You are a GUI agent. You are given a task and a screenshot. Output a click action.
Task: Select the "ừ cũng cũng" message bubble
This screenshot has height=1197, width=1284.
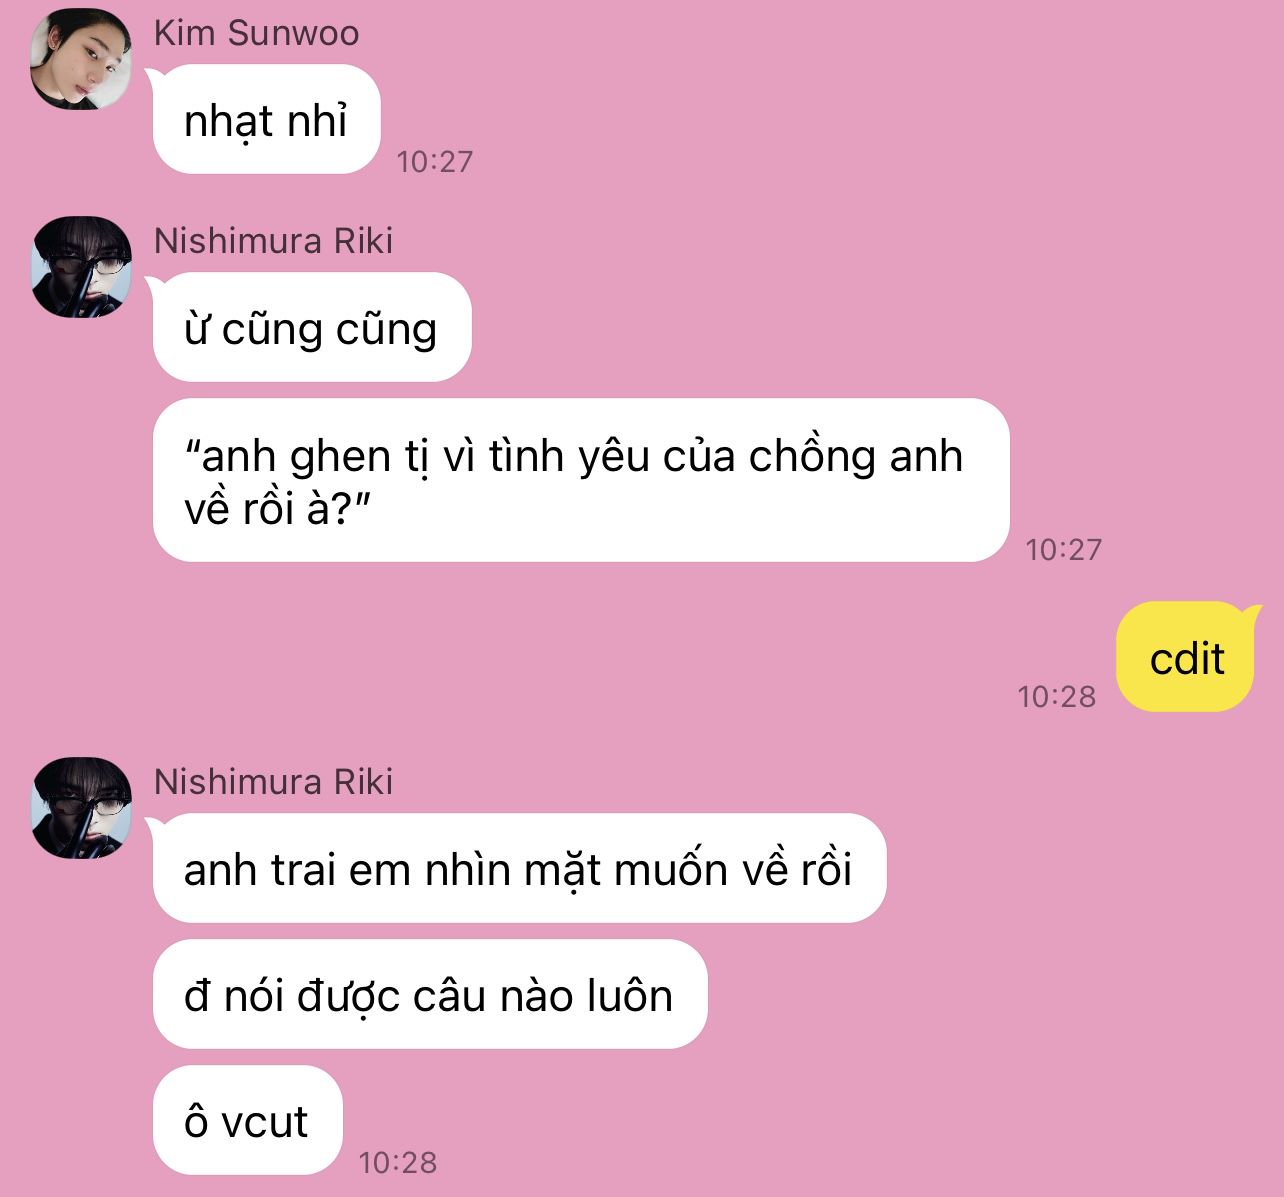tap(311, 328)
